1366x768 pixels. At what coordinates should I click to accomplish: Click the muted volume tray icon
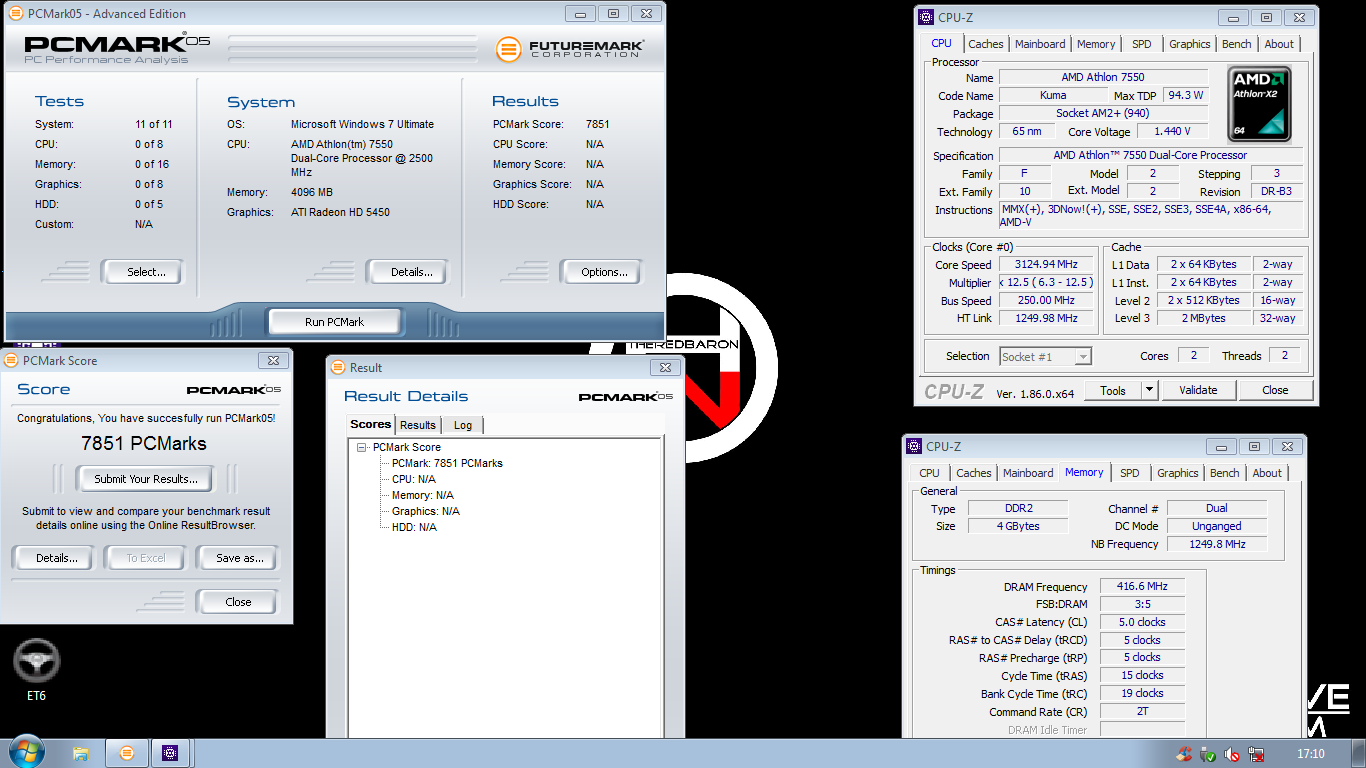1231,754
